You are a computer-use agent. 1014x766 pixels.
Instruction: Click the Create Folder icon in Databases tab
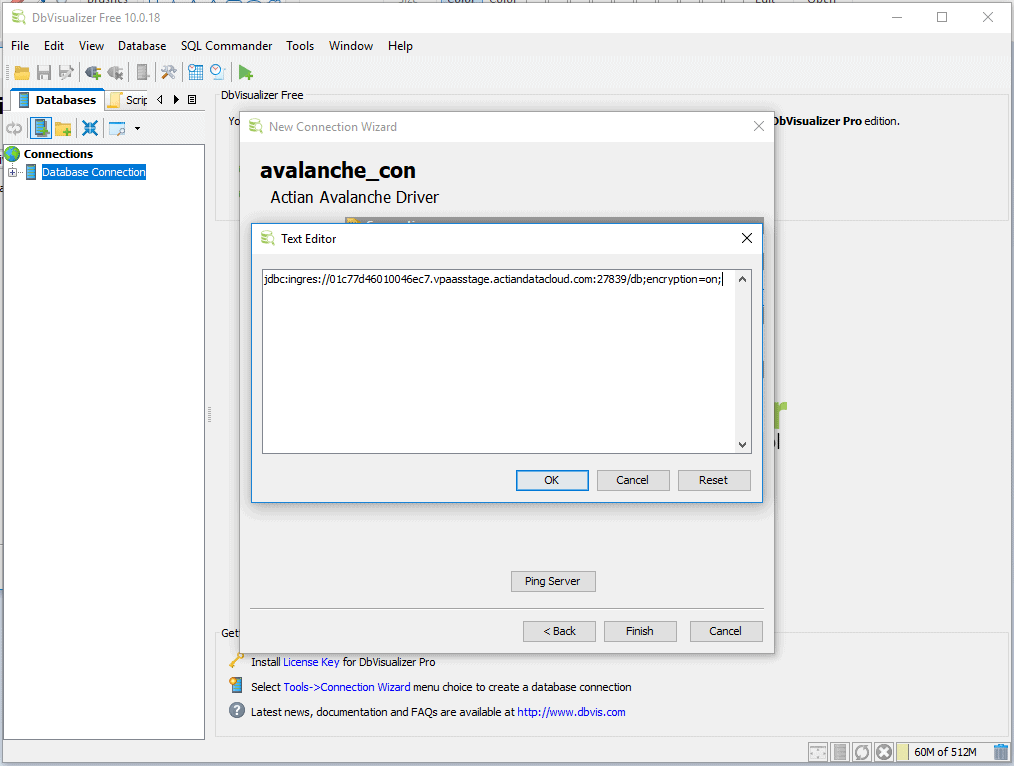tap(63, 128)
